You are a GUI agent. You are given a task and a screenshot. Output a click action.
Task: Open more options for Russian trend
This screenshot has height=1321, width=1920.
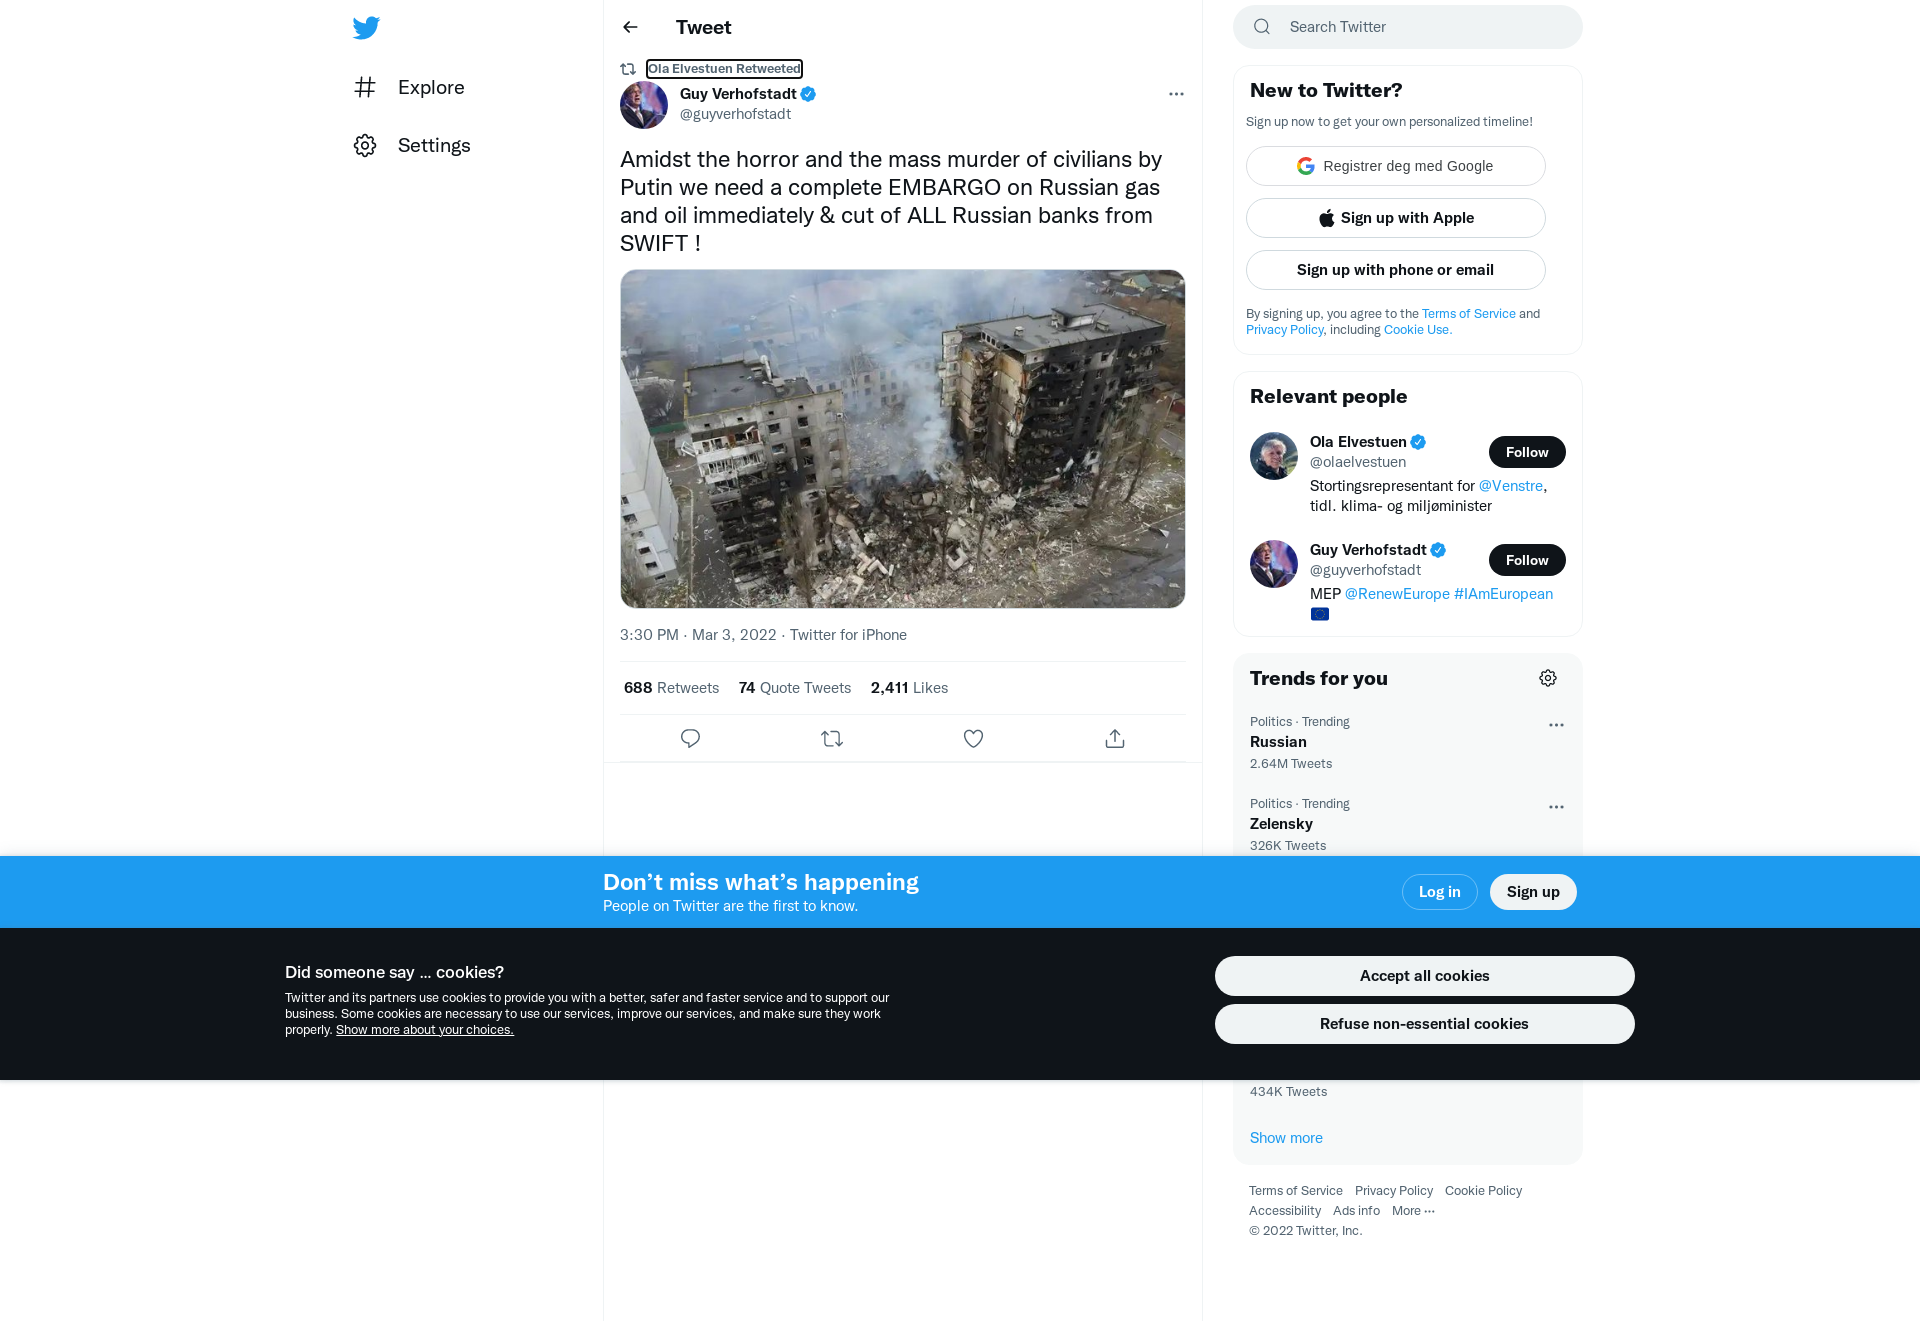[1556, 725]
